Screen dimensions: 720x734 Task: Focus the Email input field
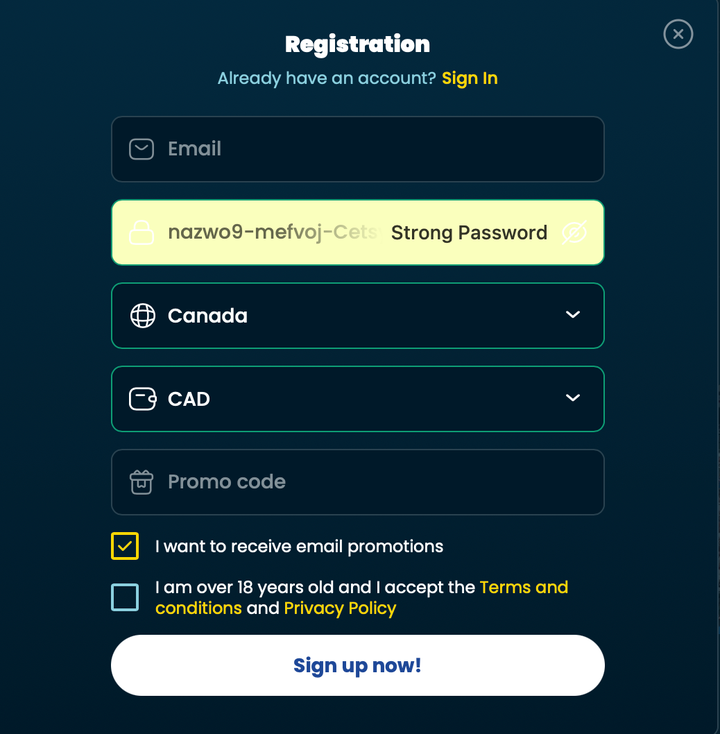point(358,149)
